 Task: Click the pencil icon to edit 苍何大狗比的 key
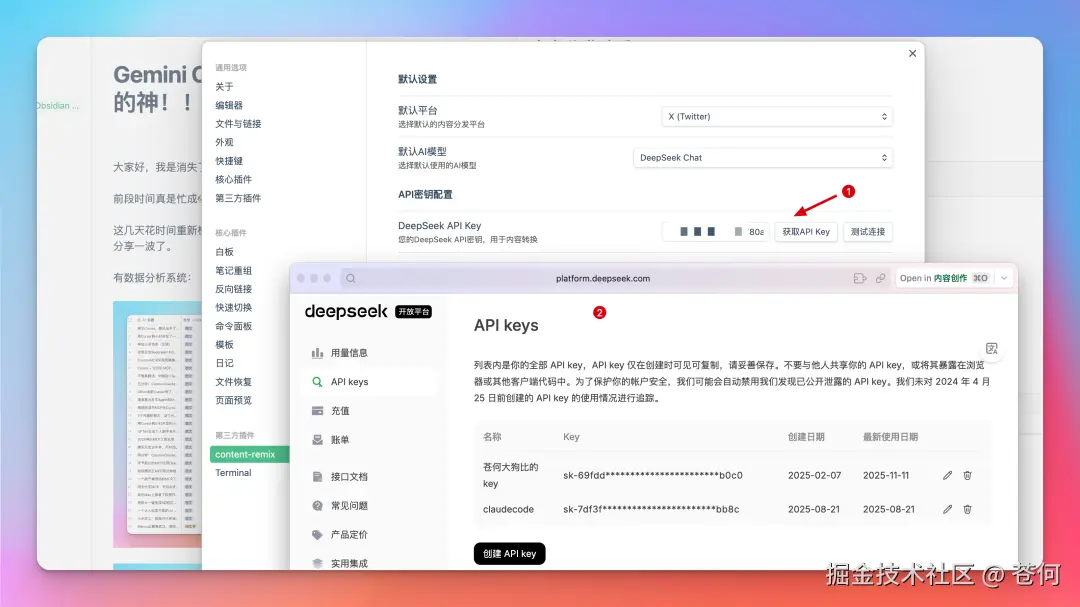coord(946,475)
